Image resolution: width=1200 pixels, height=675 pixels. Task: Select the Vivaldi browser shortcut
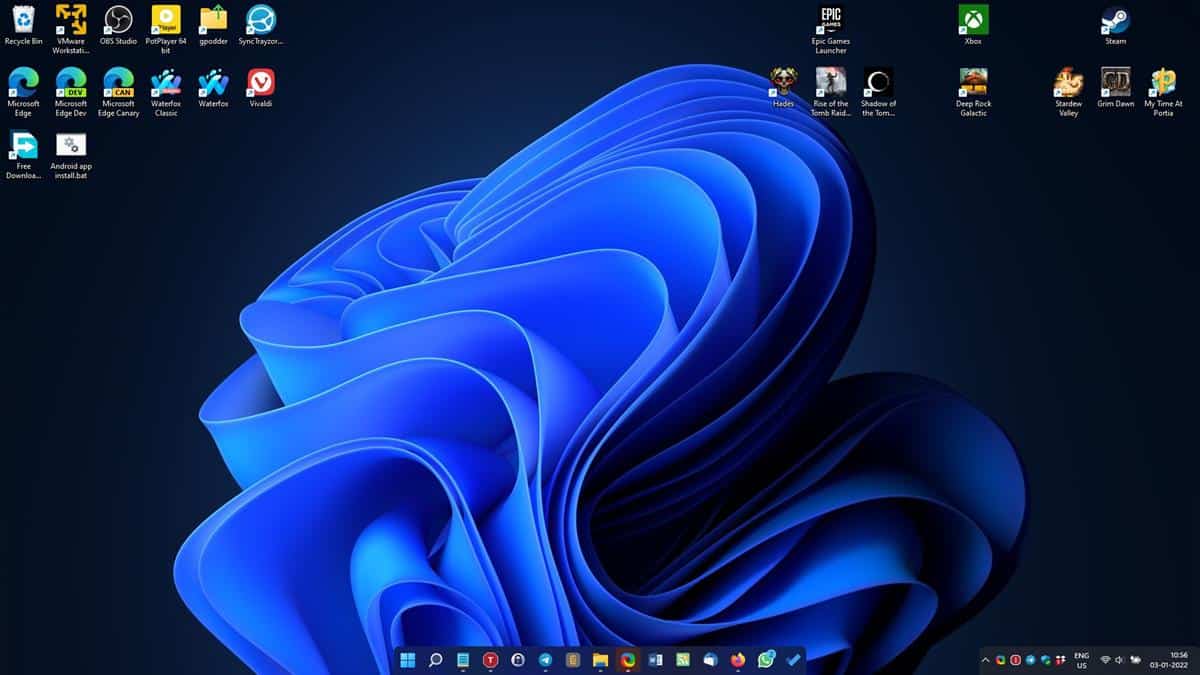[261, 88]
